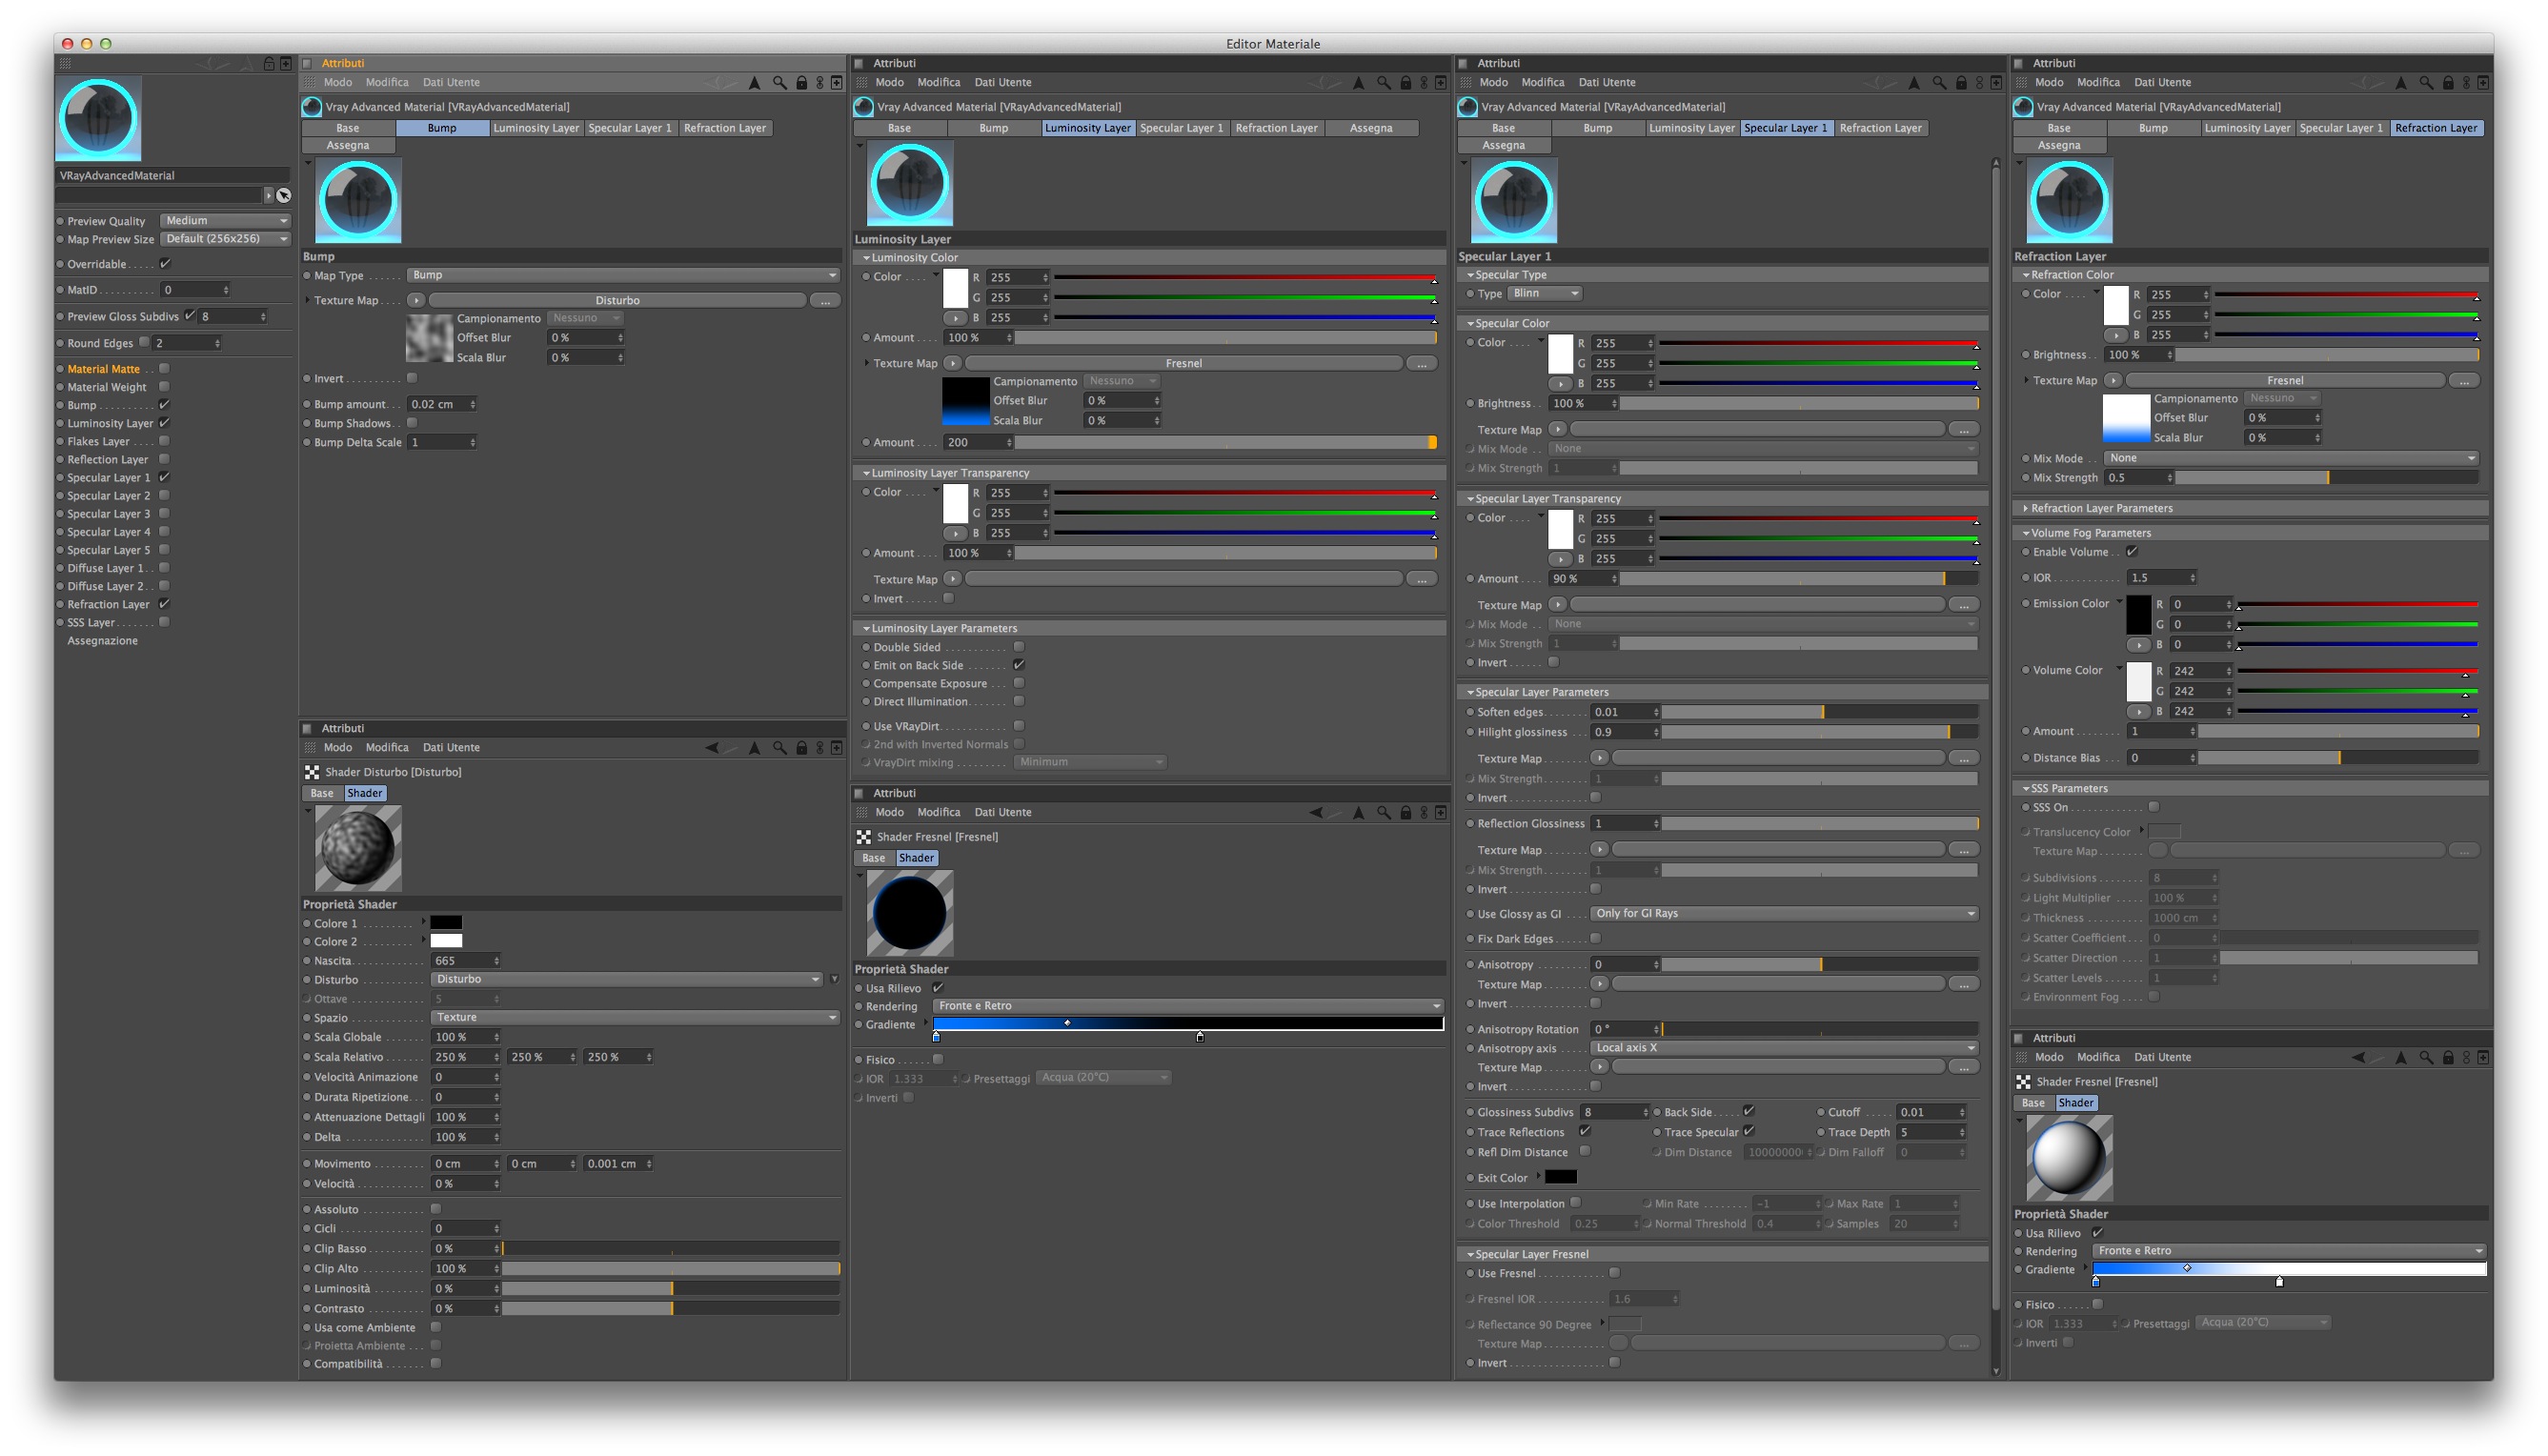
Task: Enable the Reflection Layer checkbox
Action: [164, 459]
